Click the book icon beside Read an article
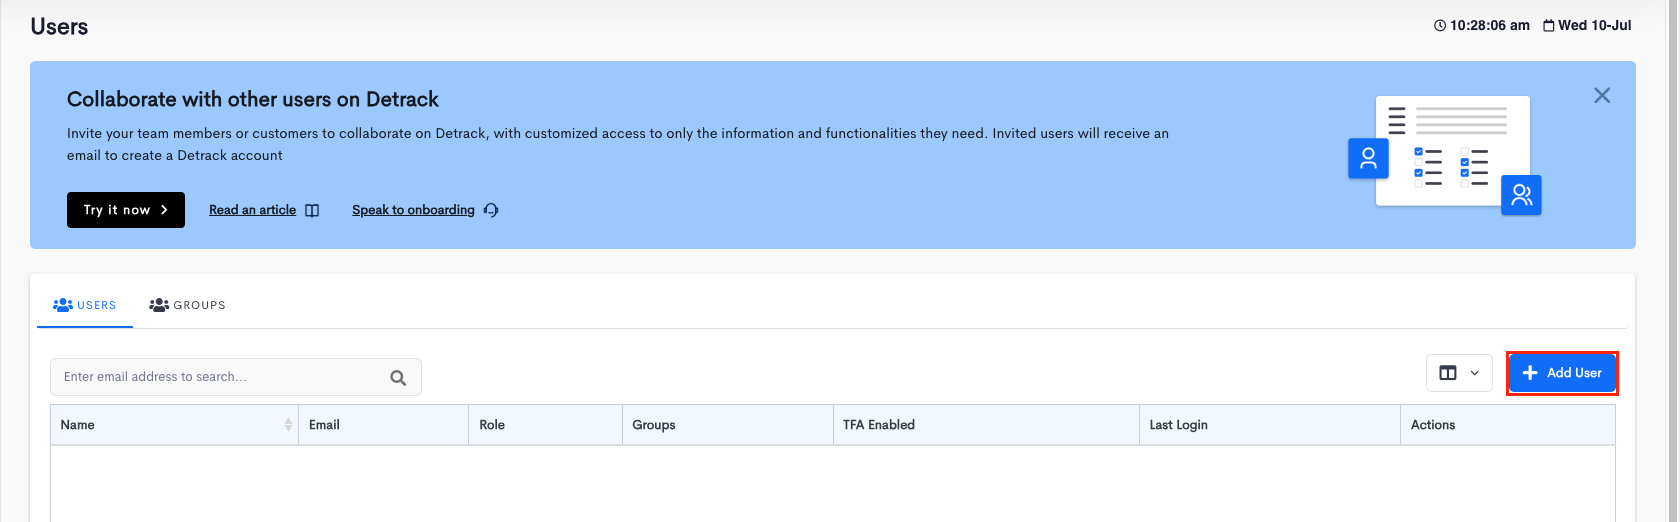This screenshot has height=522, width=1680. point(312,210)
